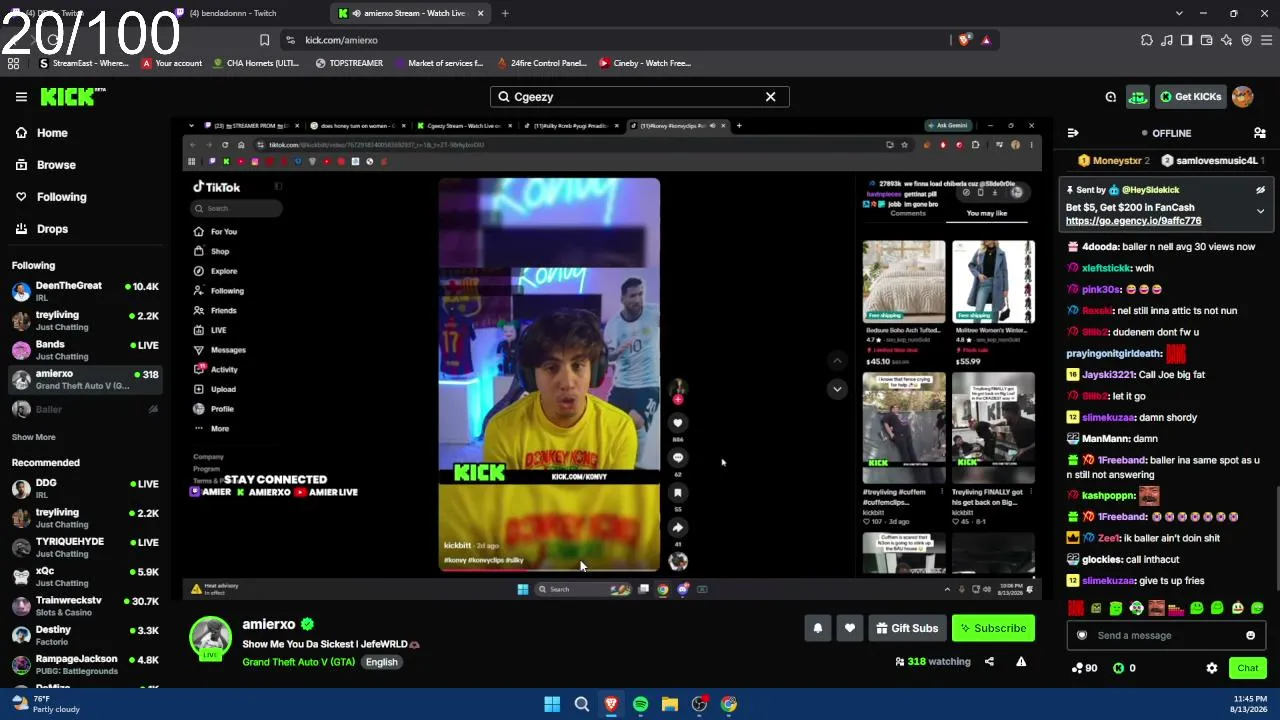Click the Send a message field
The image size is (1280, 720).
pos(1165,635)
